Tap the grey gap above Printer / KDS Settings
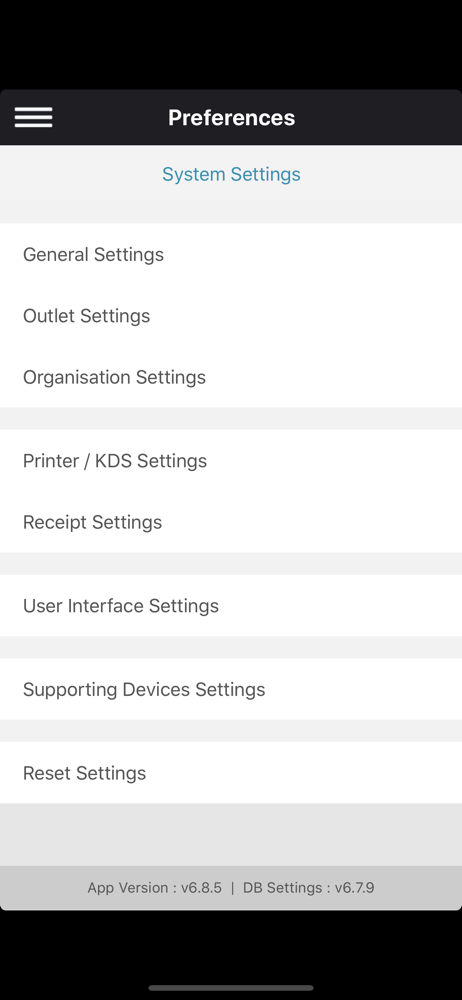 point(231,418)
